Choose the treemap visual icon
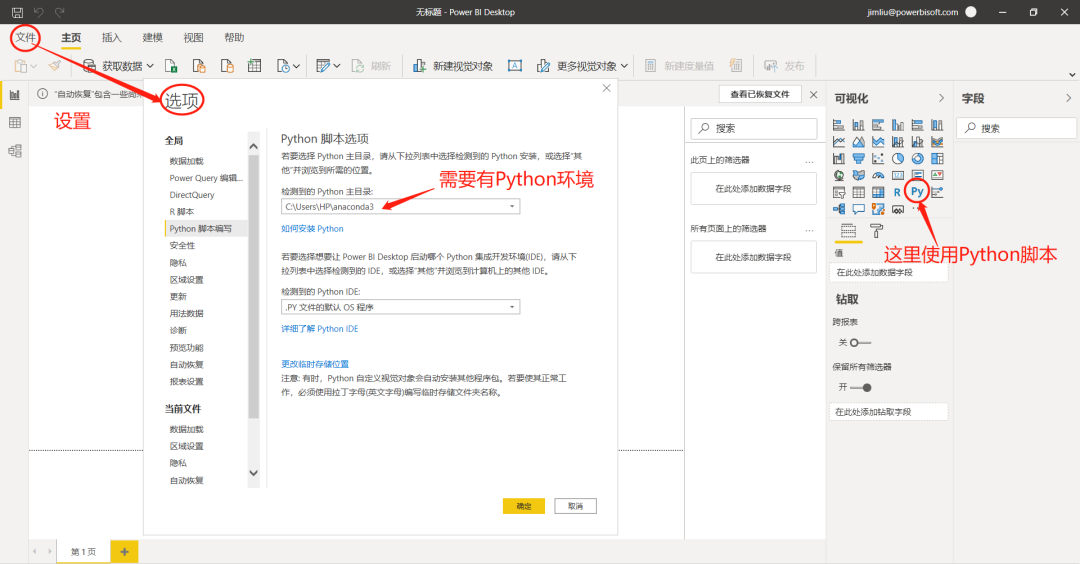Image resolution: width=1080 pixels, height=564 pixels. pos(937,158)
